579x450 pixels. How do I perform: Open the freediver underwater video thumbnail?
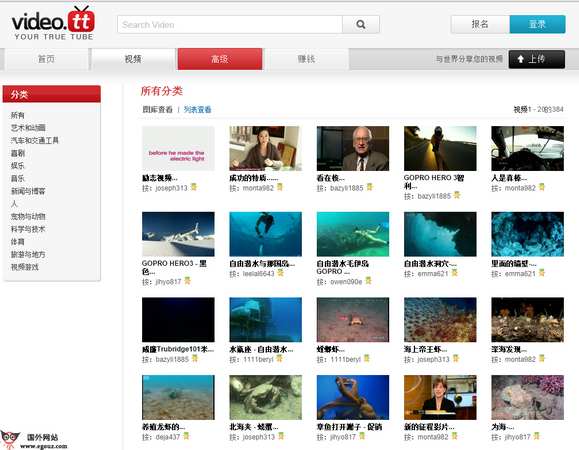click(265, 234)
